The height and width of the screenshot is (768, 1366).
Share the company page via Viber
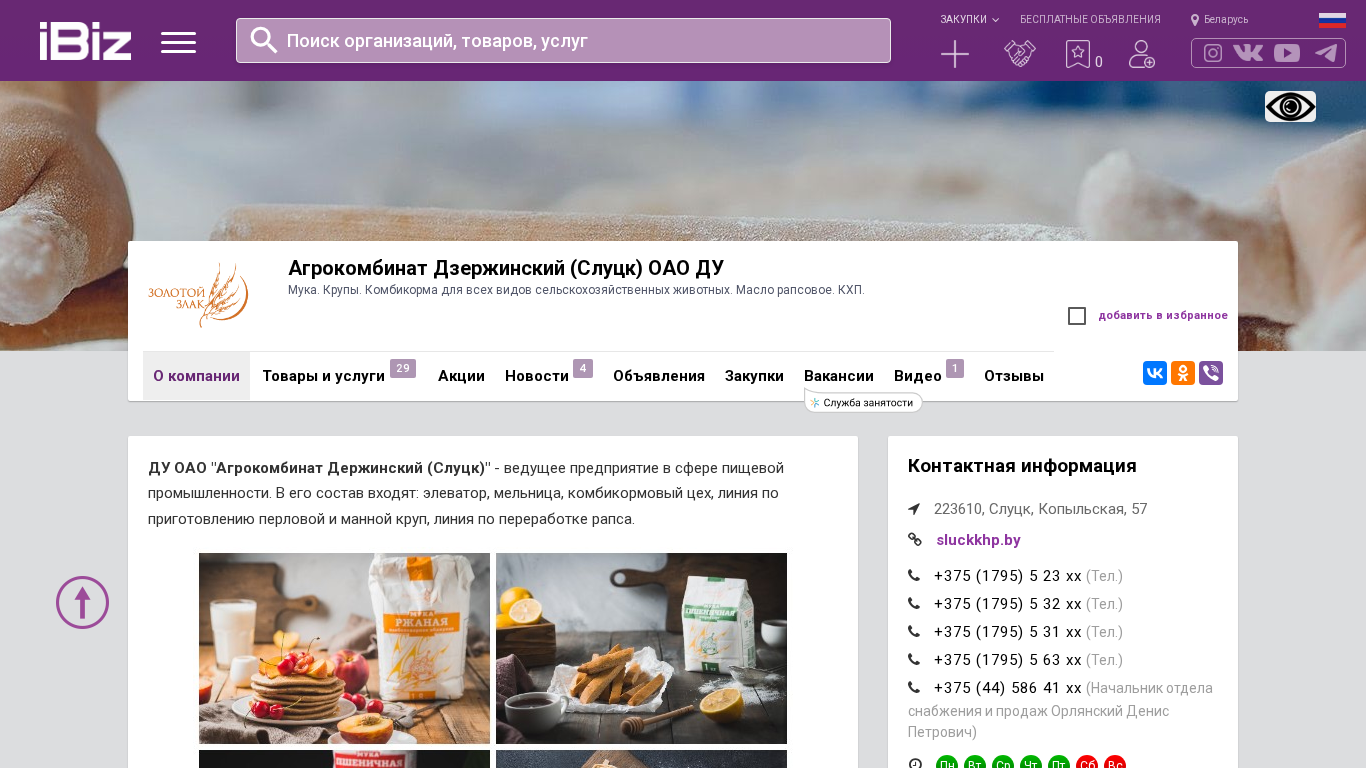[x=1211, y=373]
